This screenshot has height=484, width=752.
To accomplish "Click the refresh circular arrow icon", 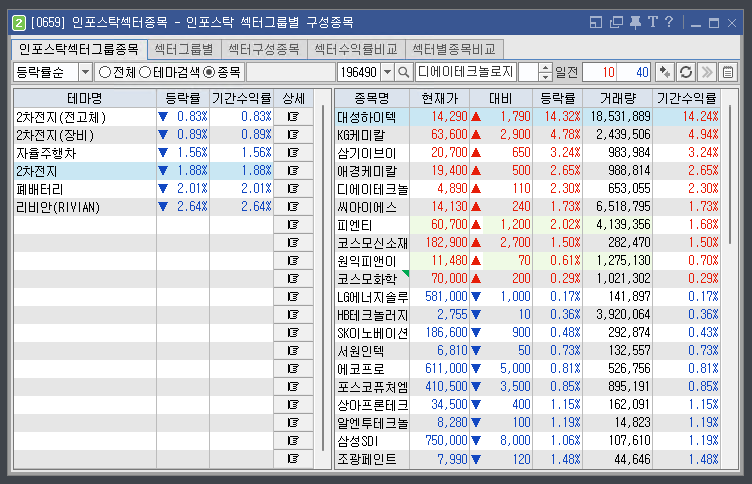I will (x=686, y=72).
